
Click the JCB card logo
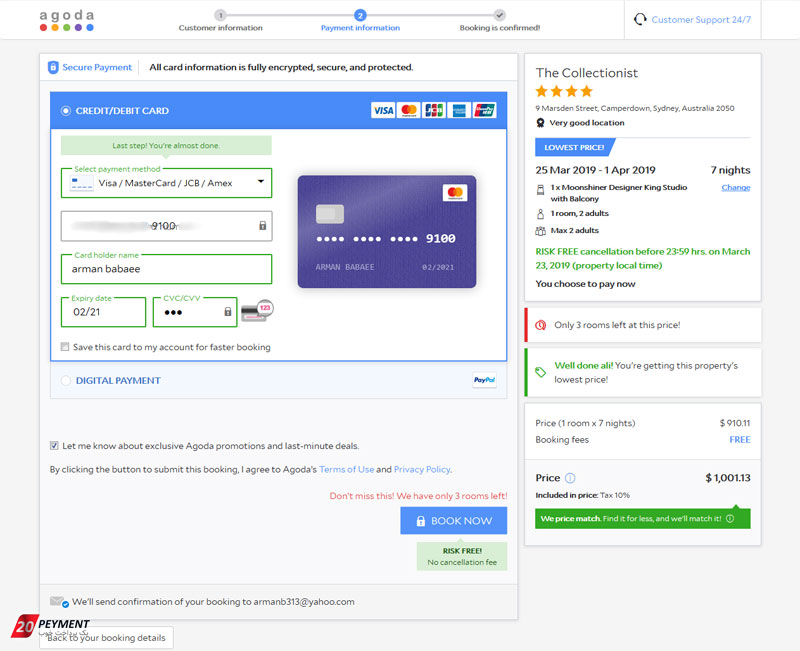tap(434, 110)
